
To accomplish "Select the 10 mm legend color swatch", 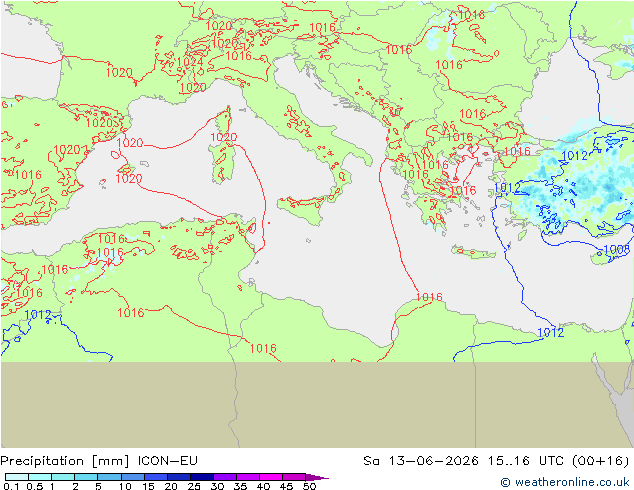I will [x=133, y=477].
